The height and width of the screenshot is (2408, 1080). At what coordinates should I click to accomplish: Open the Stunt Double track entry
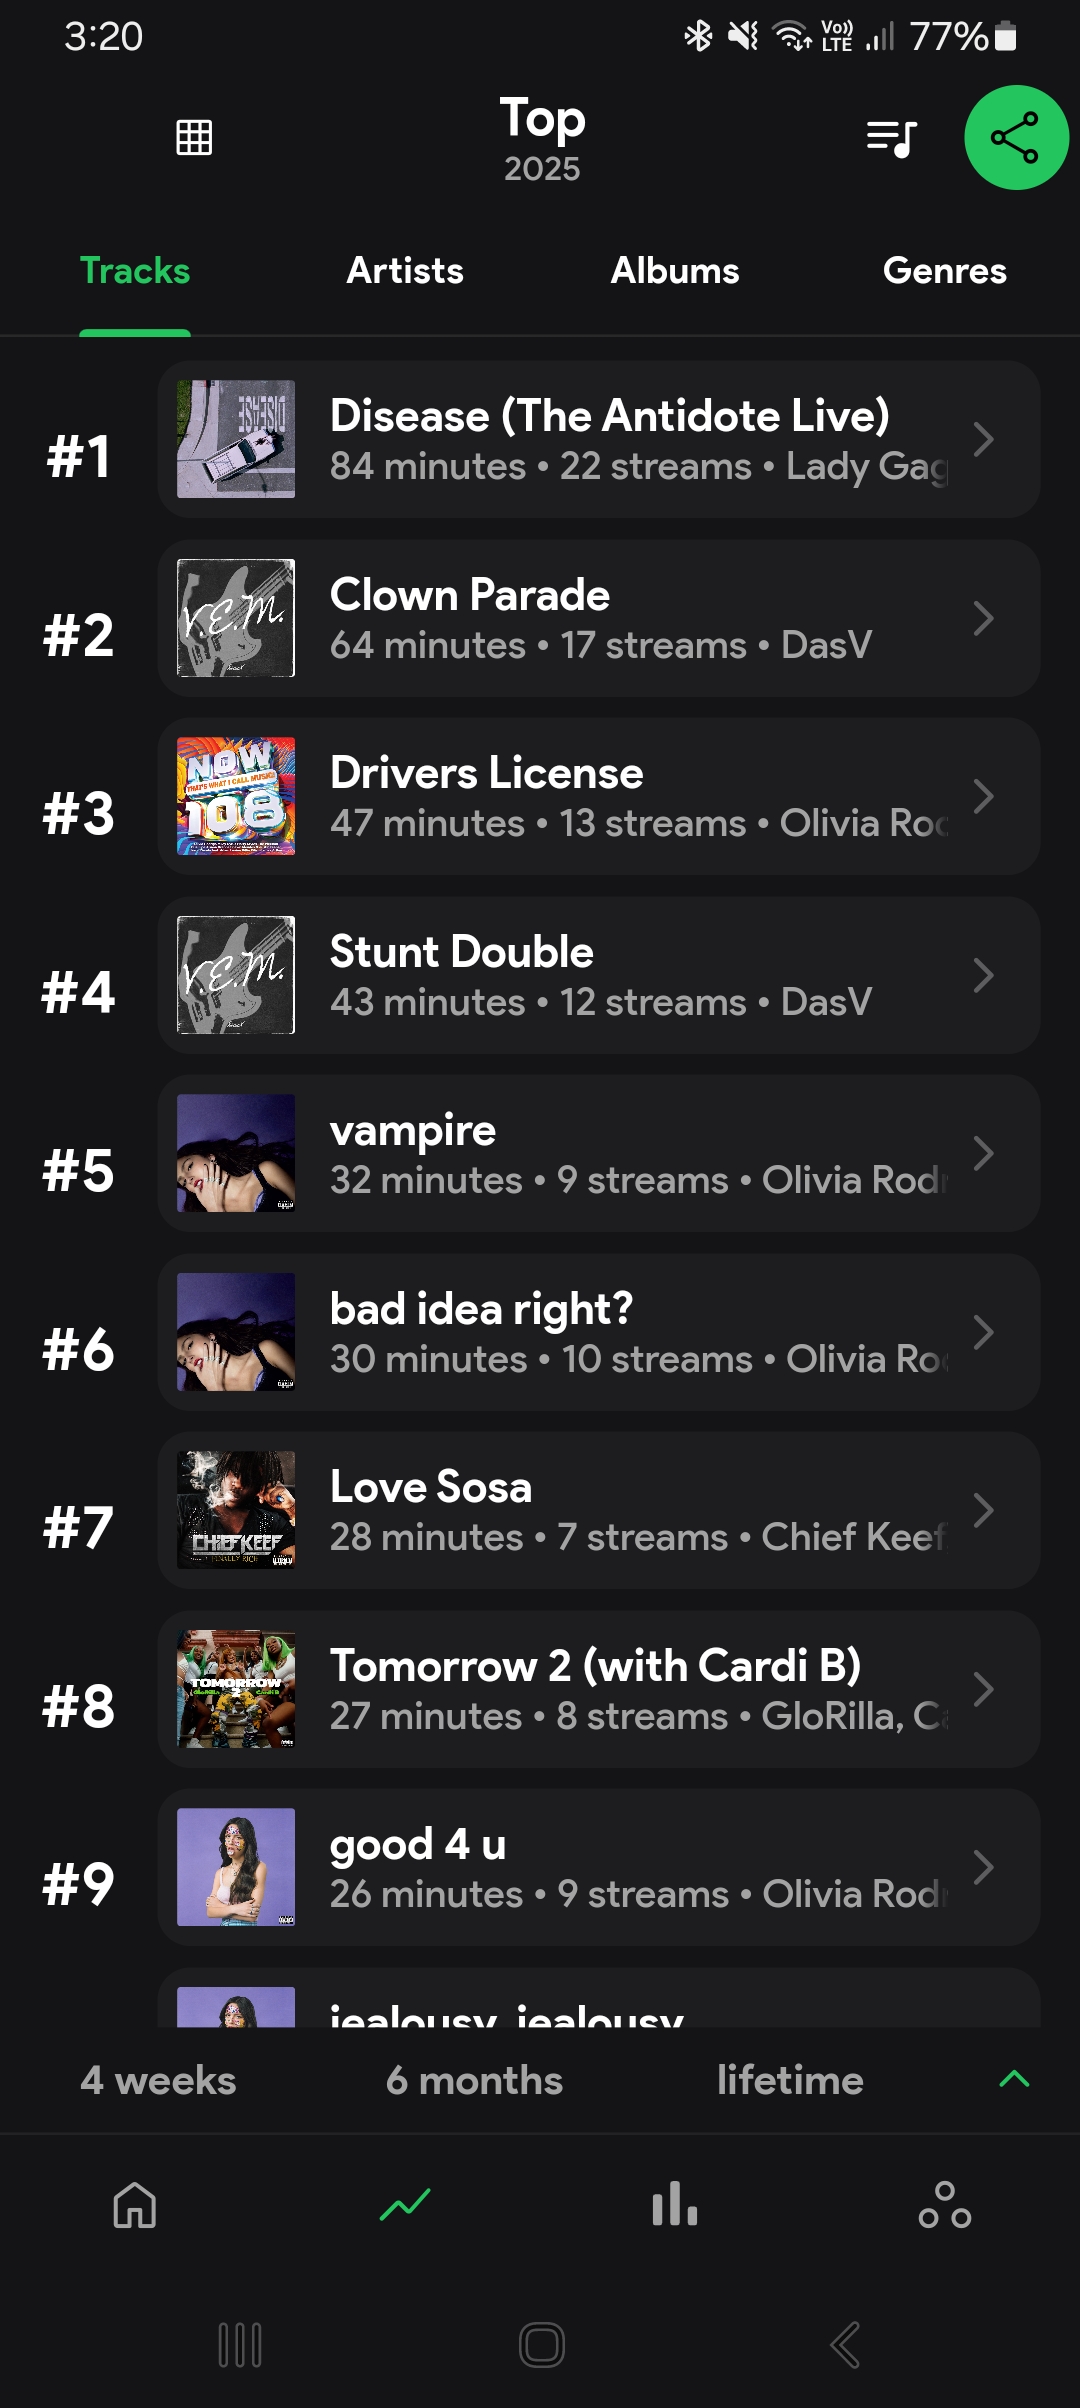pos(598,975)
